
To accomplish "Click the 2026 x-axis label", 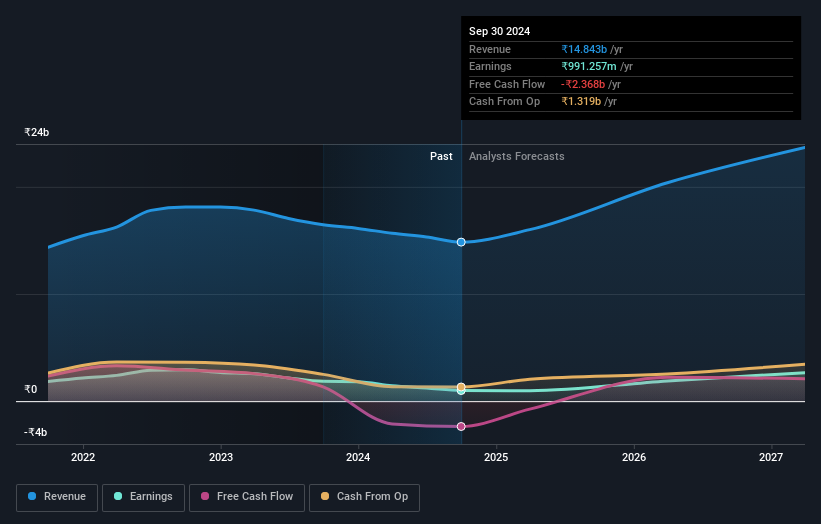I will [x=634, y=457].
